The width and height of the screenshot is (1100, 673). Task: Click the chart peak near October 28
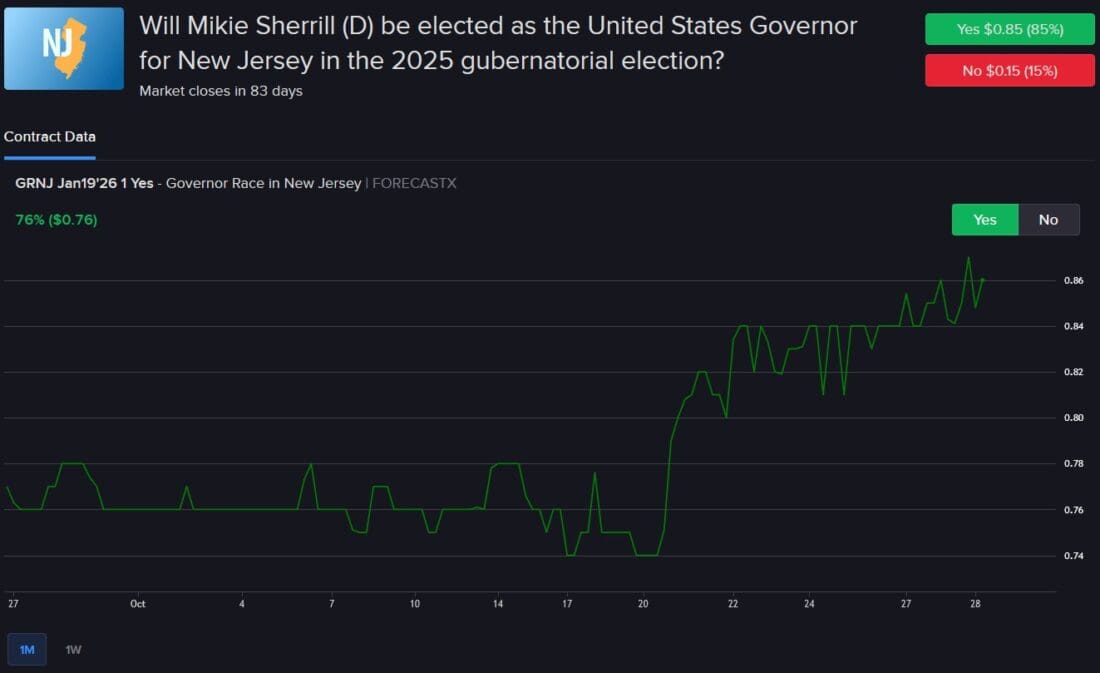pos(969,258)
